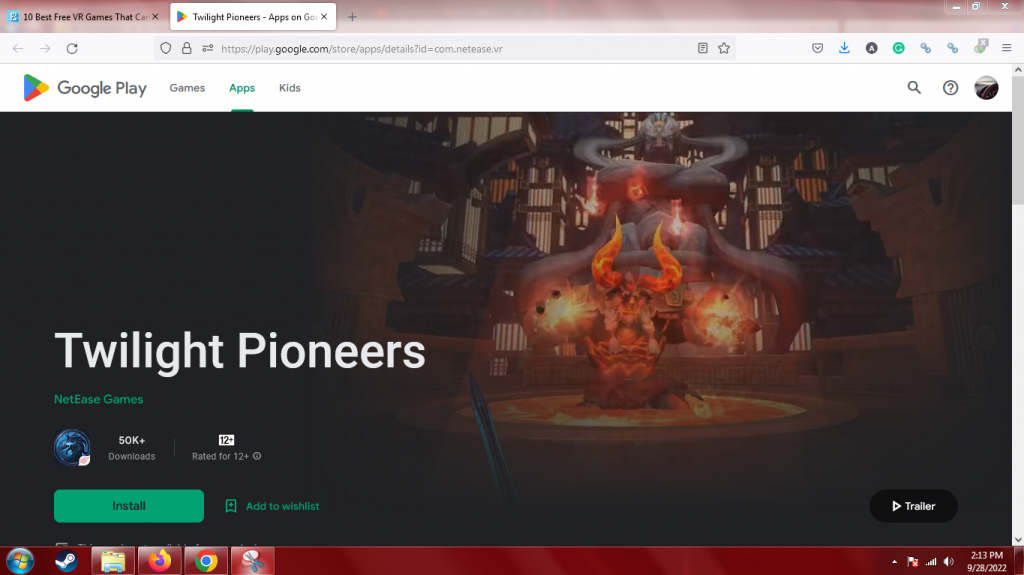Open the Firefox downloads panel
1024x575 pixels.
844,48
